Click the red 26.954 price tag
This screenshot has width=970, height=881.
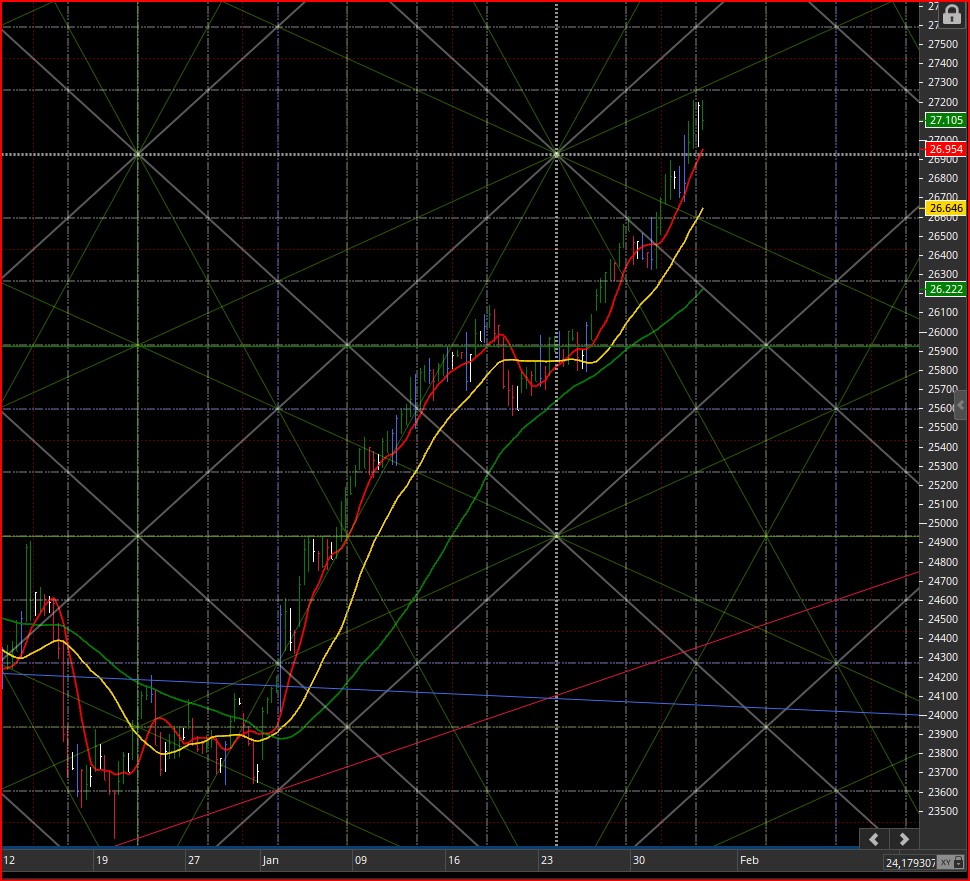click(946, 149)
